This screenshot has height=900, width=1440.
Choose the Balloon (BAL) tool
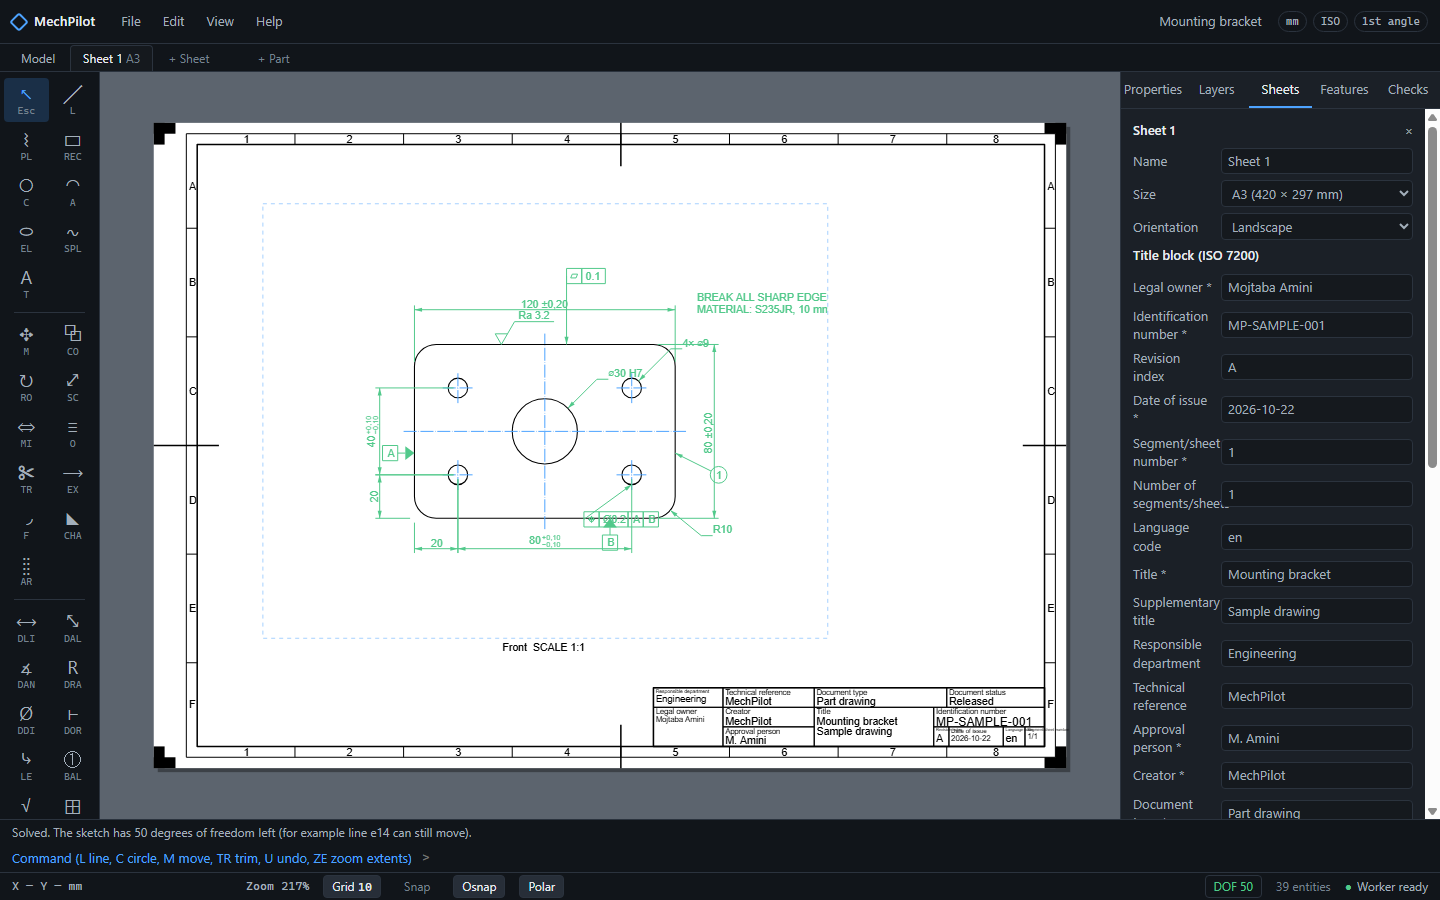[73, 766]
